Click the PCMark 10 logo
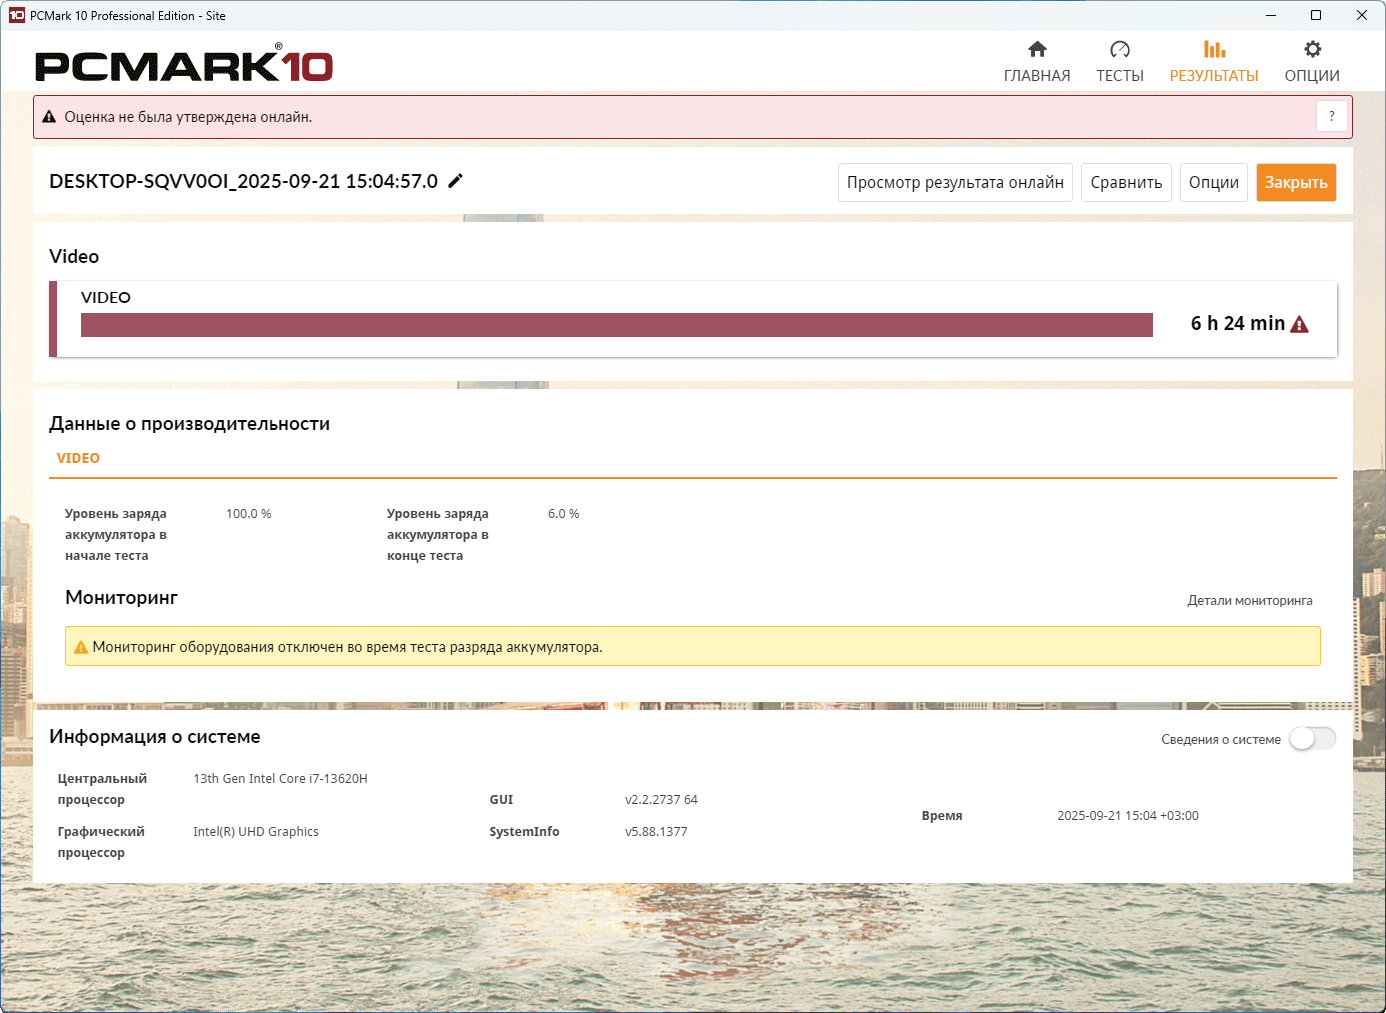1386x1013 pixels. 184,65
